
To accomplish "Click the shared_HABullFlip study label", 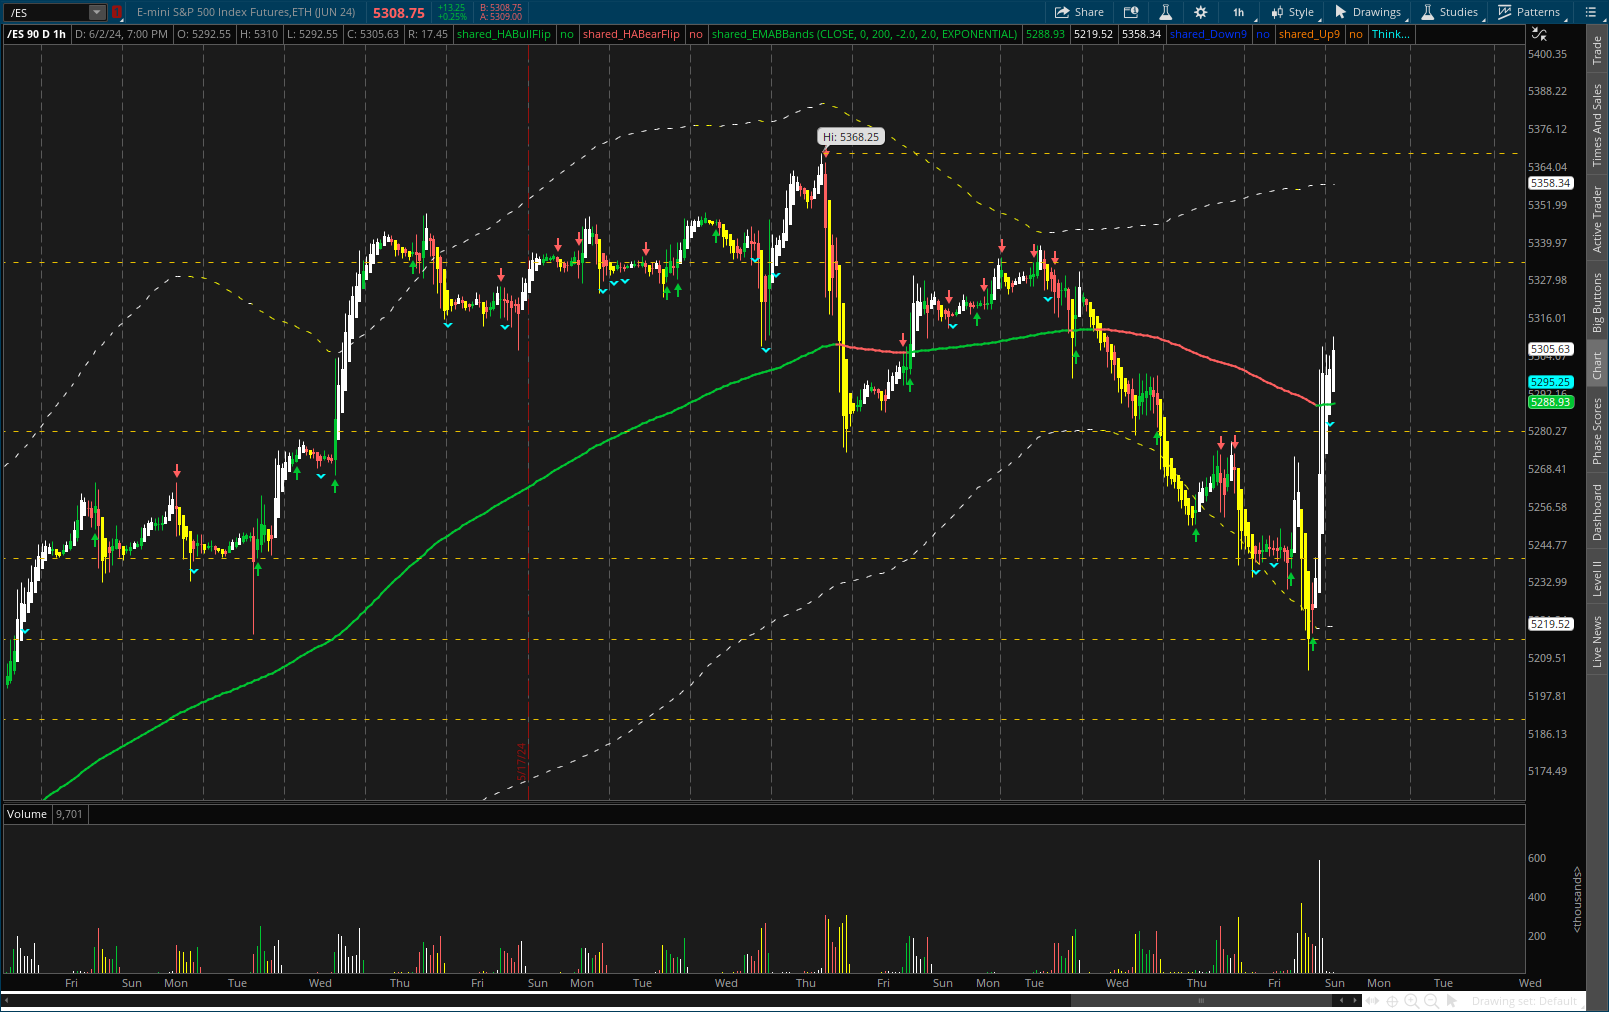I will pos(503,34).
